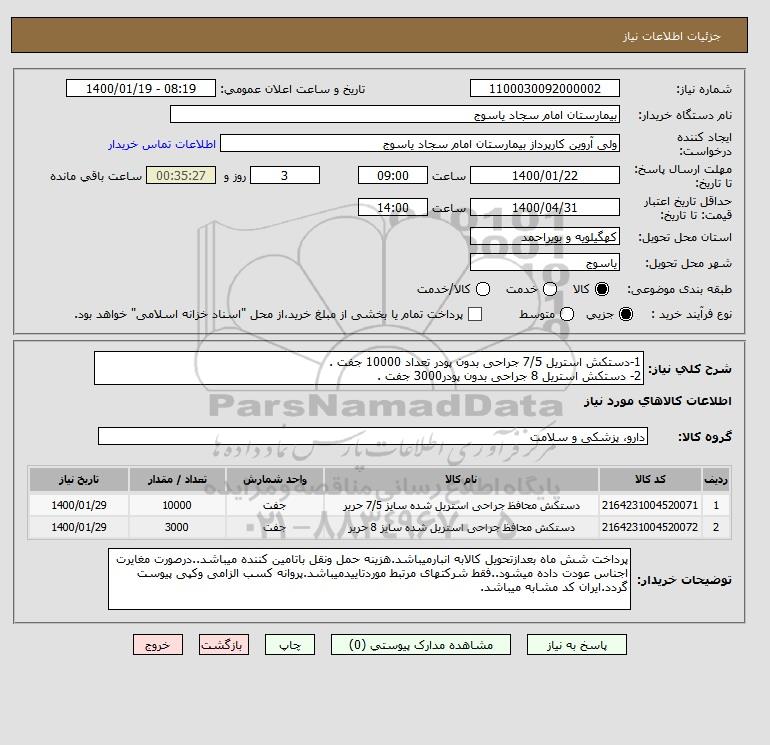
Task: Select the متوسط purchase type radio
Action: click(x=567, y=314)
